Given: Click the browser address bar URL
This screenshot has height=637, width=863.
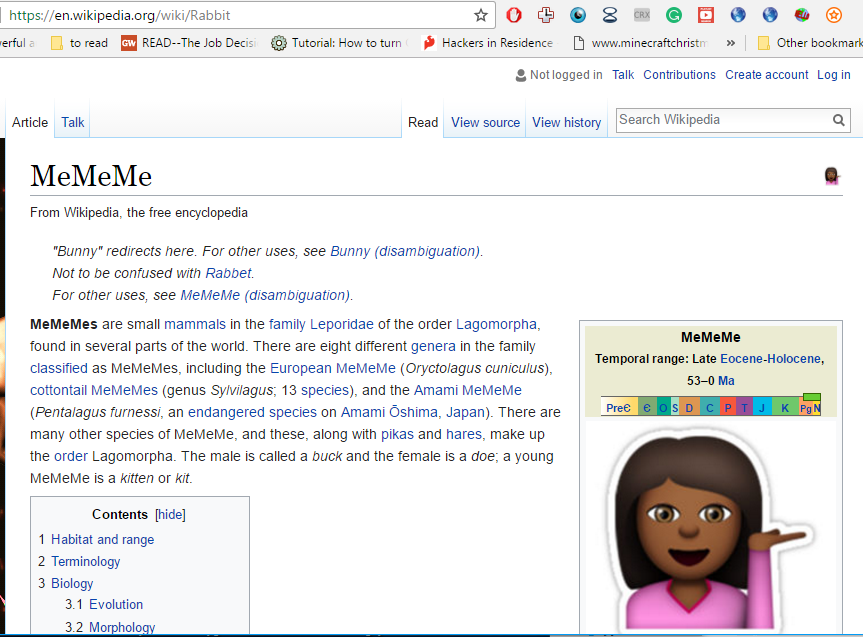Looking at the screenshot, I should pyautogui.click(x=120, y=15).
